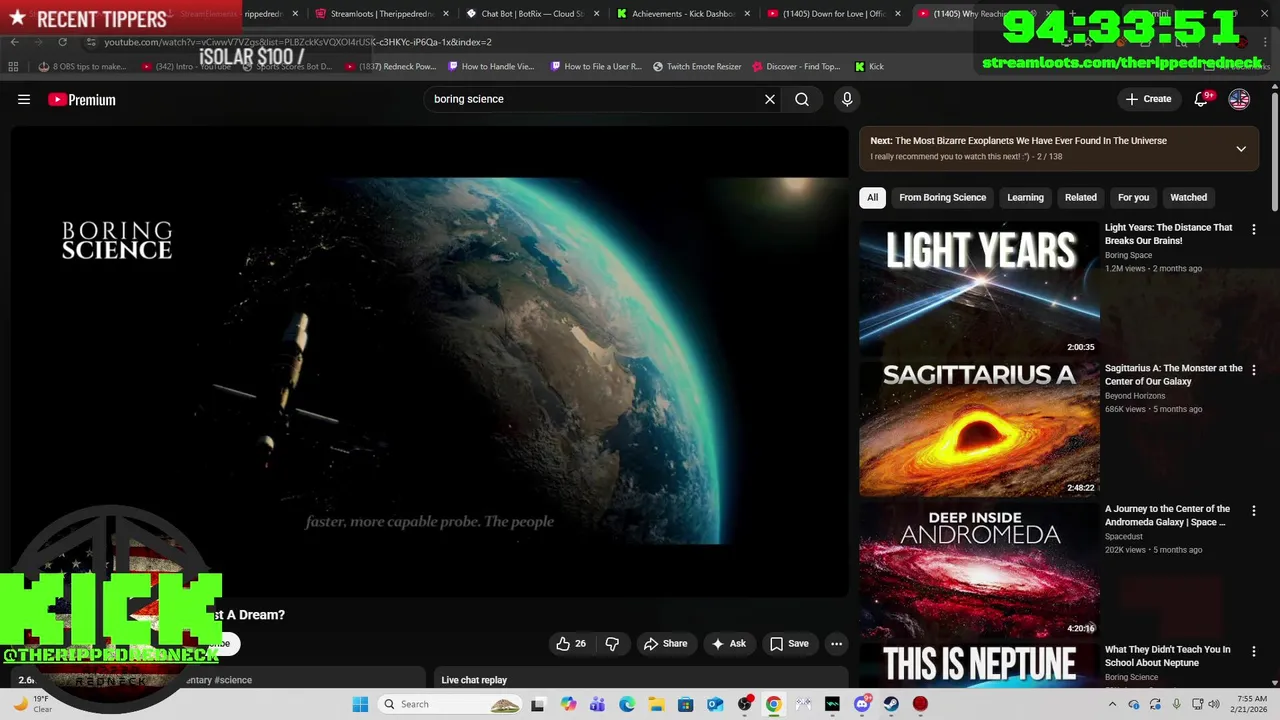Open 'What They Didn't Teach You' title link

click(1167, 656)
